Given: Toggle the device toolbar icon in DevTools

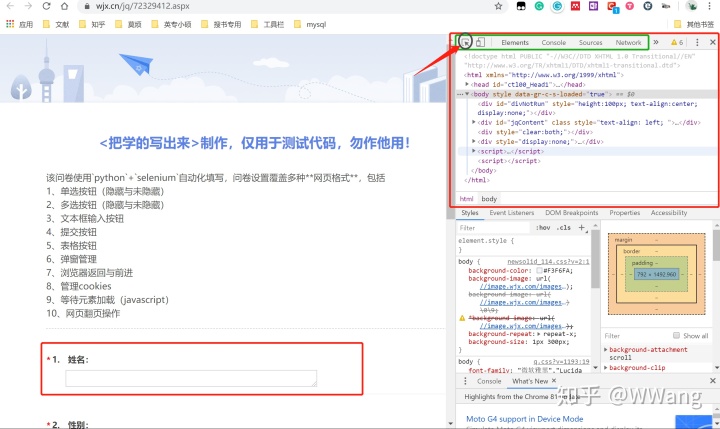Looking at the screenshot, I should (480, 42).
